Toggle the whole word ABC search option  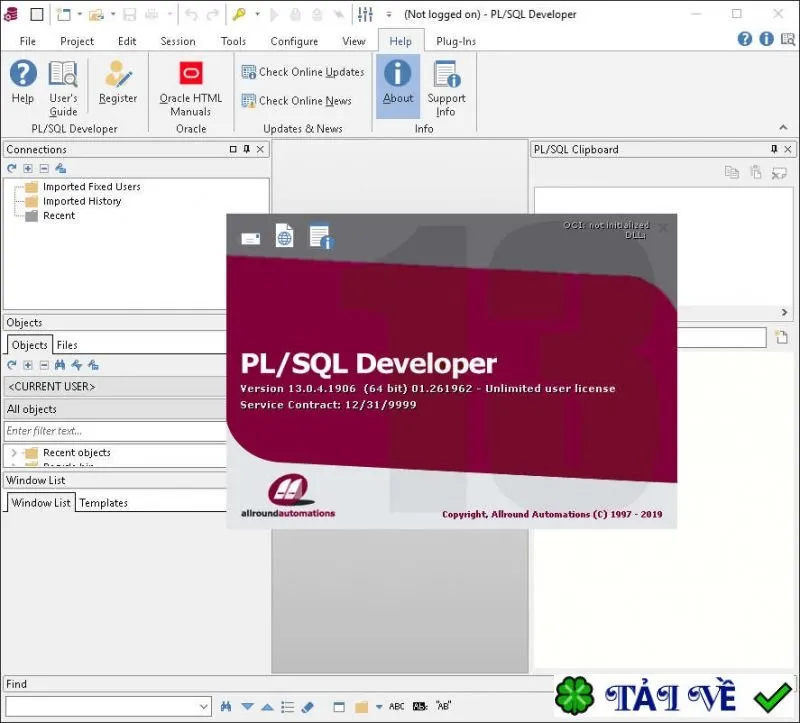pyautogui.click(x=396, y=707)
